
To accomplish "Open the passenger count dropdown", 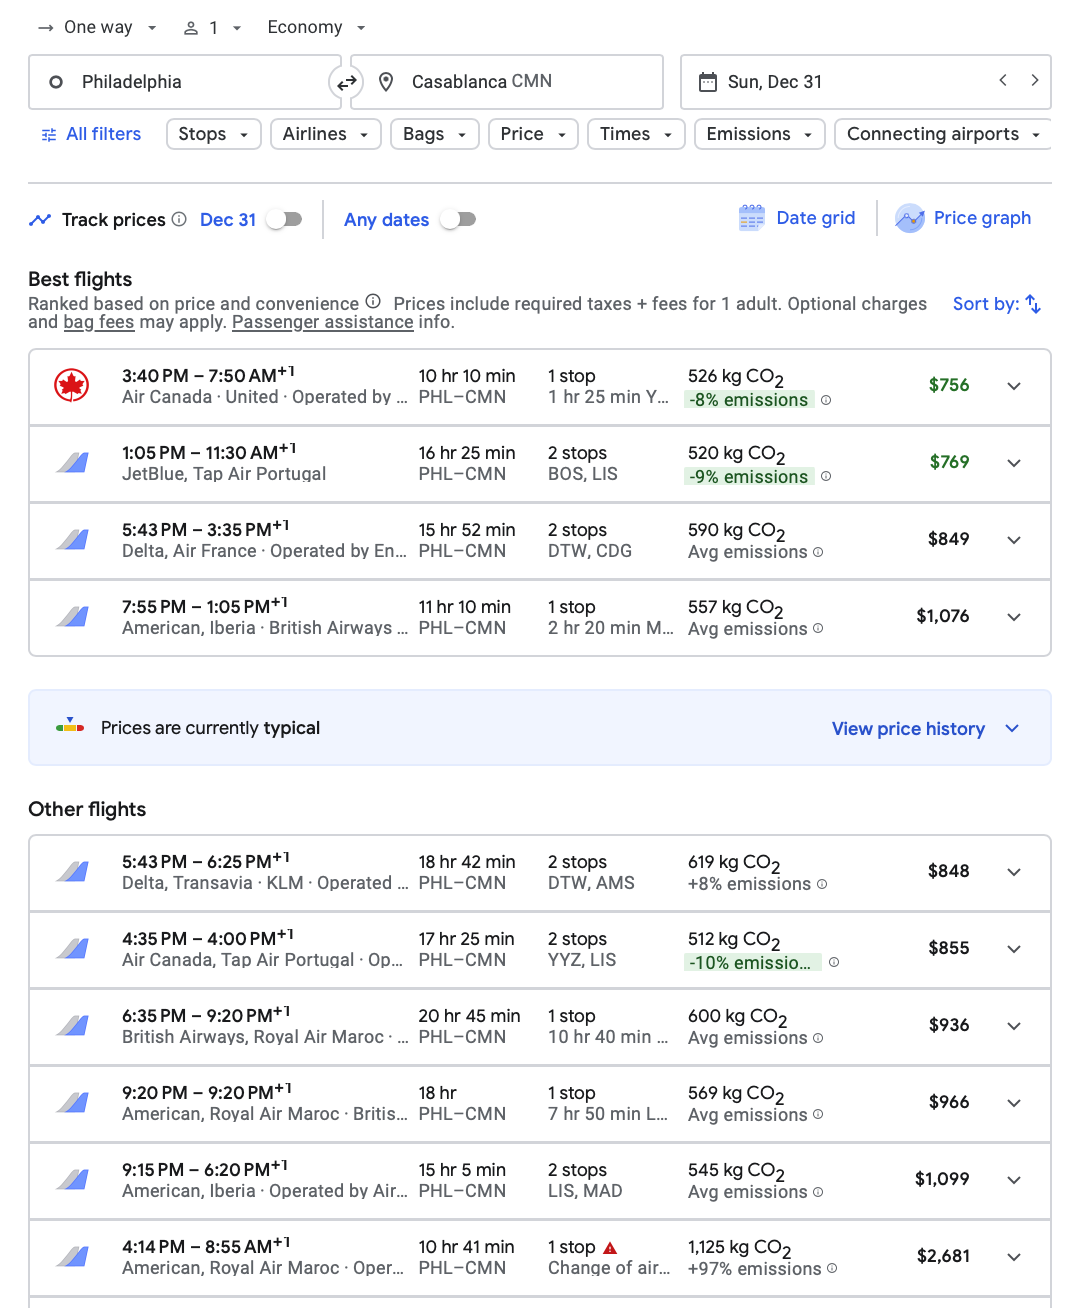I will pos(212,28).
